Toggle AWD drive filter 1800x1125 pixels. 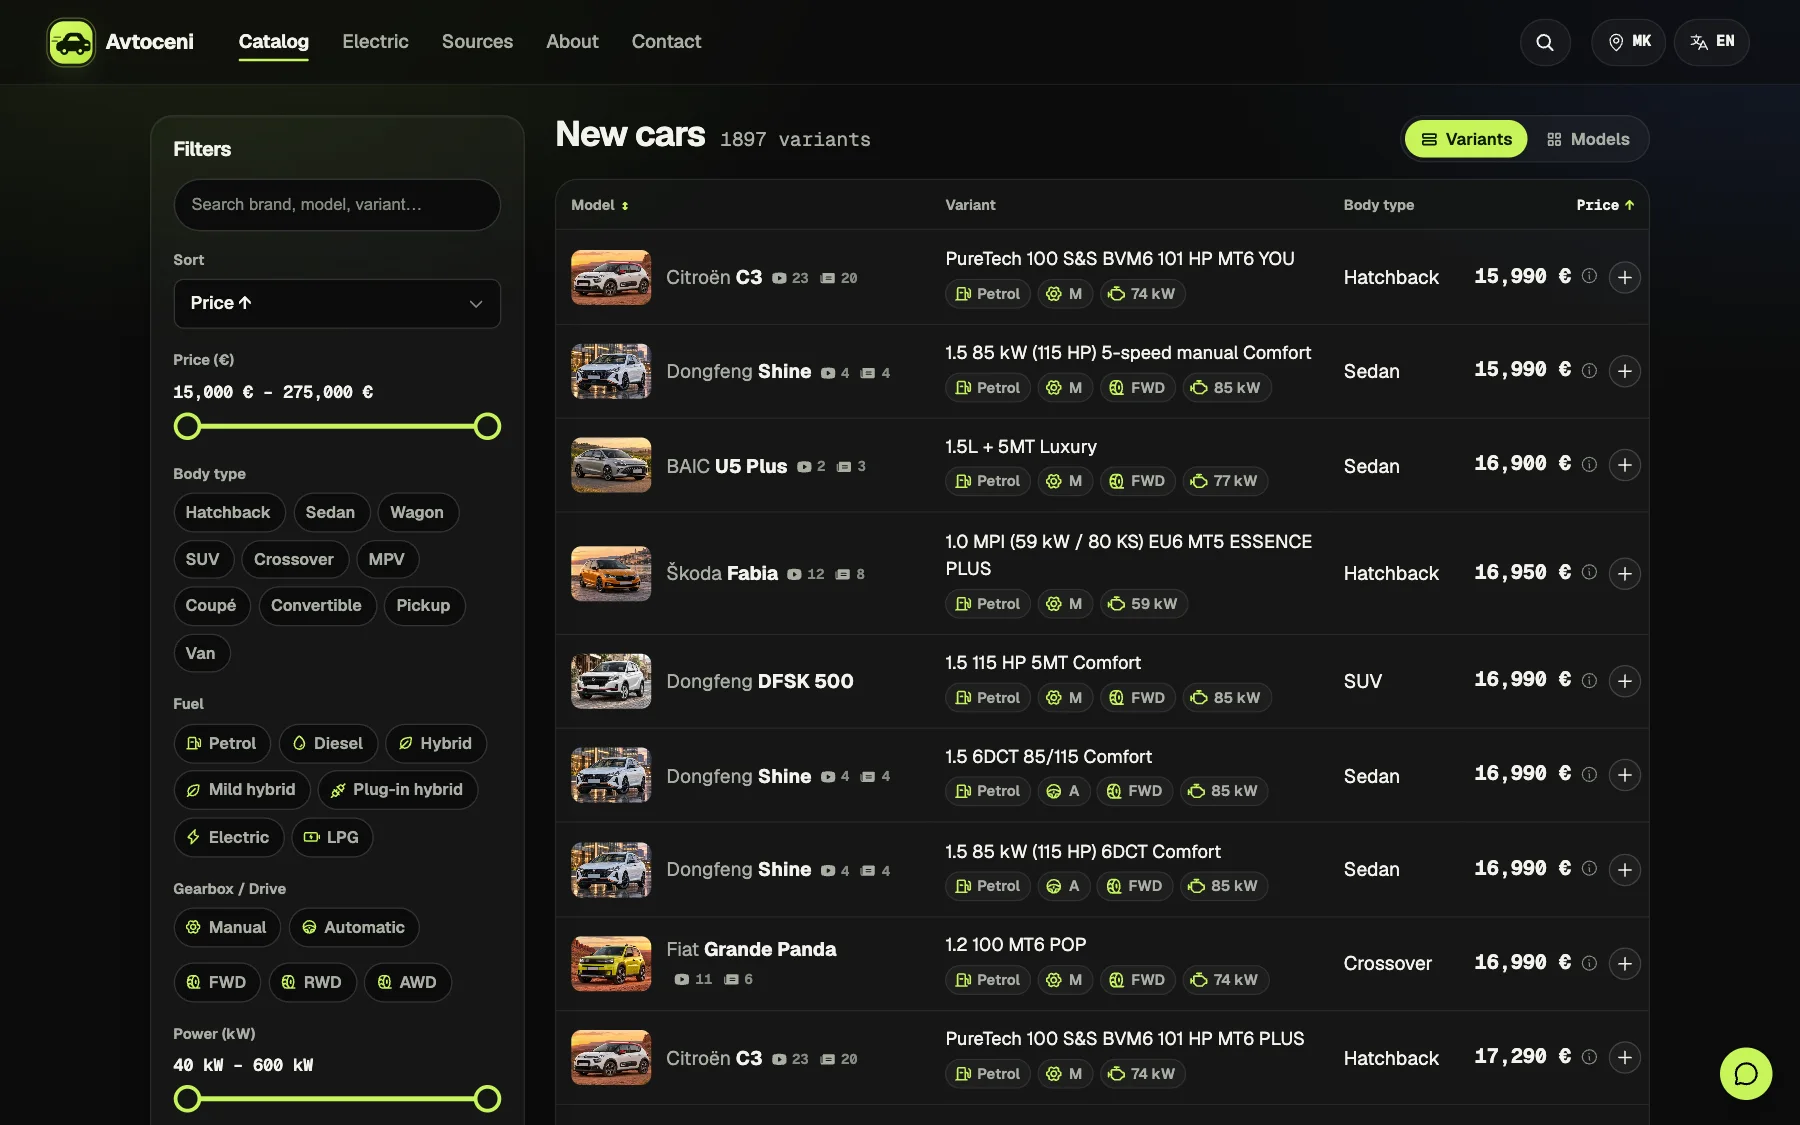(x=407, y=982)
